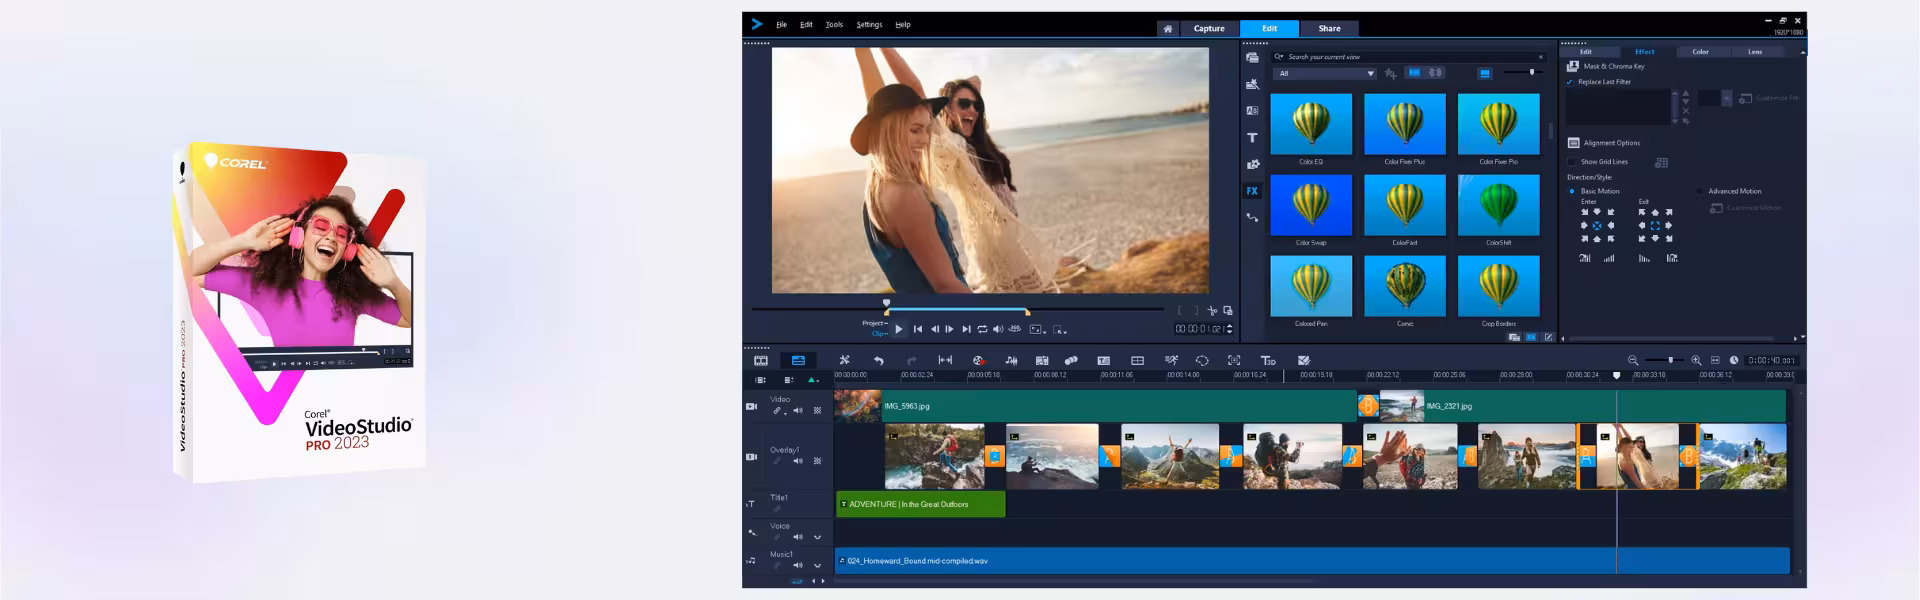1920x600 pixels.
Task: Click the split clip scissors icon
Action: 1212,311
